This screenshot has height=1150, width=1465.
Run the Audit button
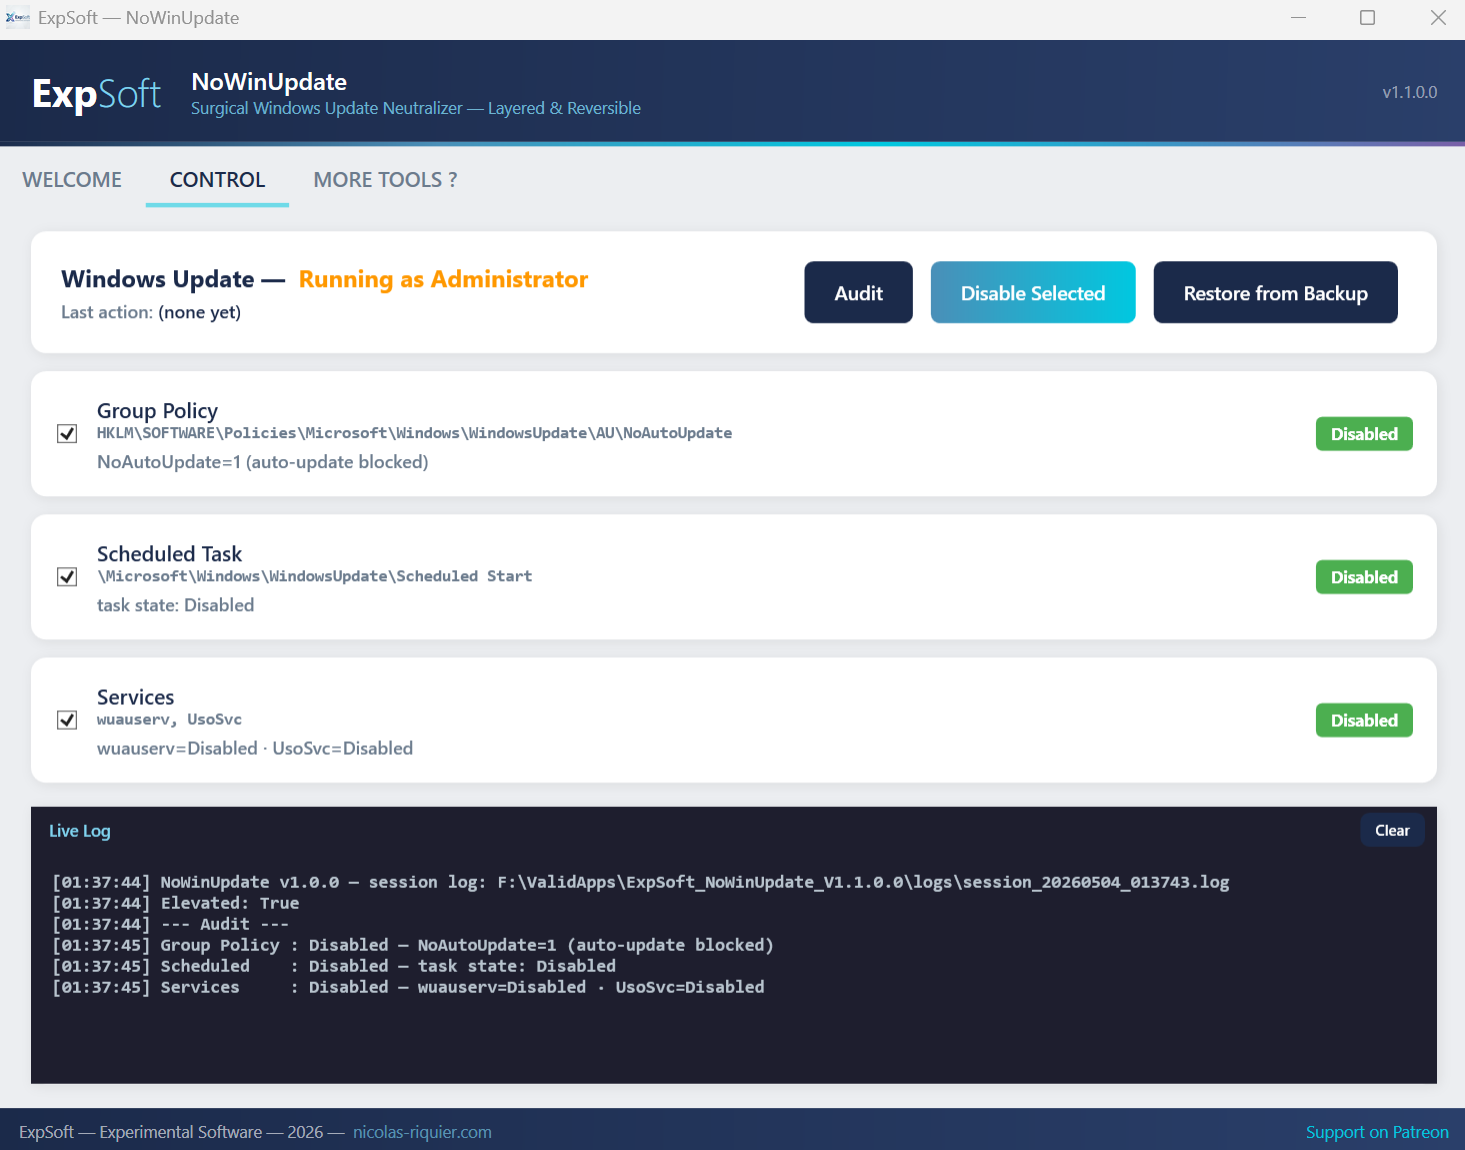tap(858, 292)
